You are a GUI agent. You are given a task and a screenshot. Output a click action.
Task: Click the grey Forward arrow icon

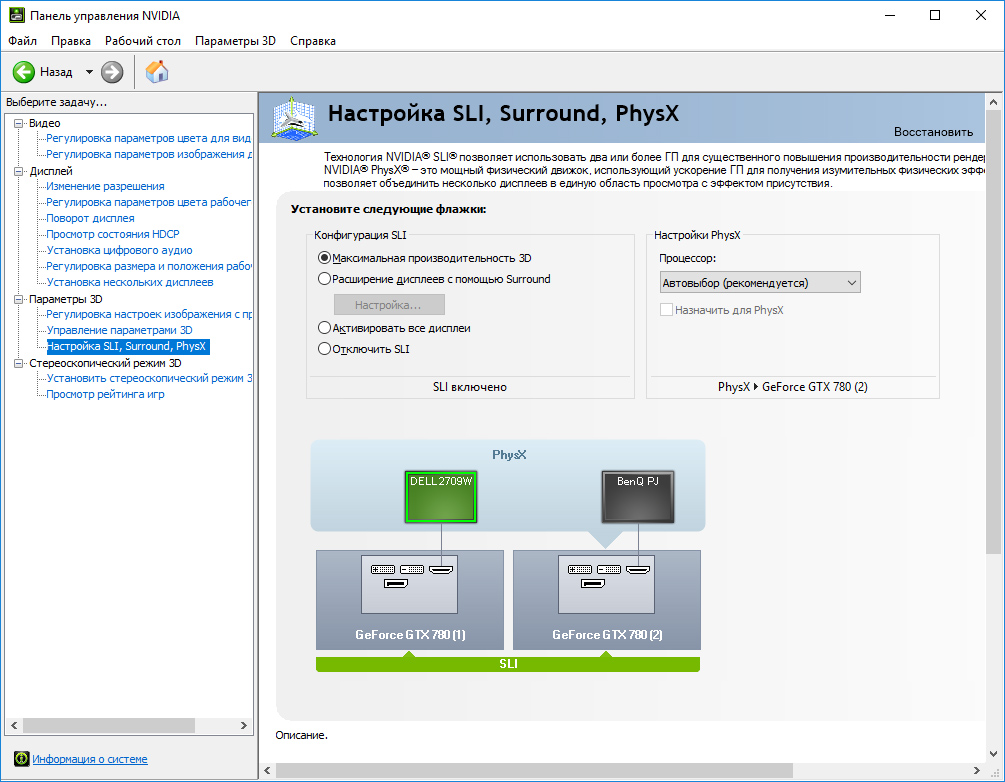[x=112, y=72]
